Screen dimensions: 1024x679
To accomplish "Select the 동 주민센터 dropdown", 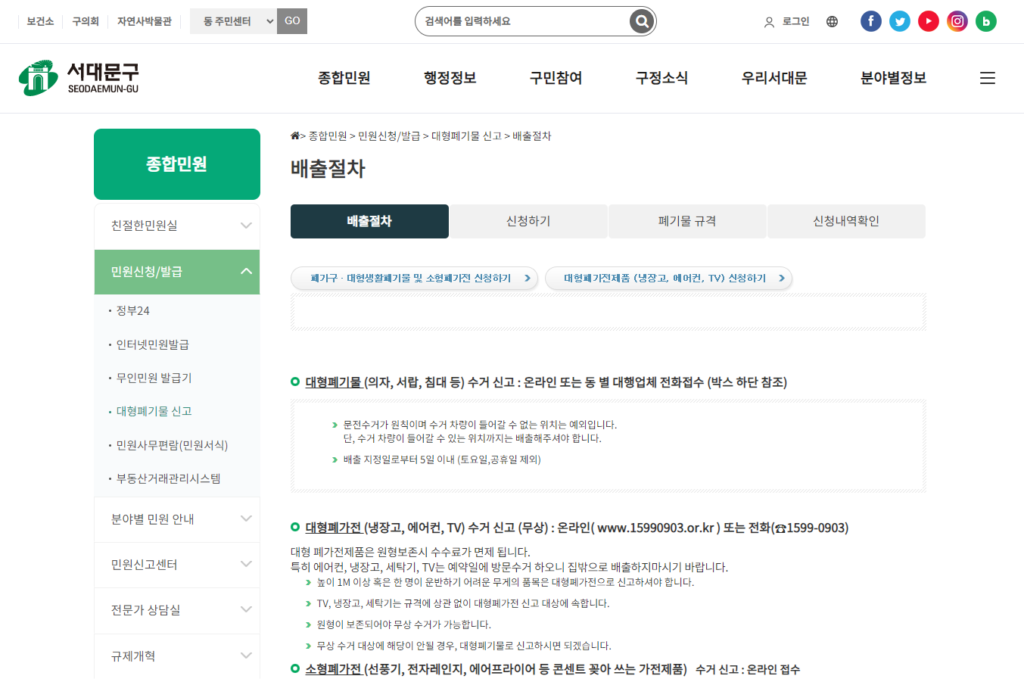I will [233, 22].
